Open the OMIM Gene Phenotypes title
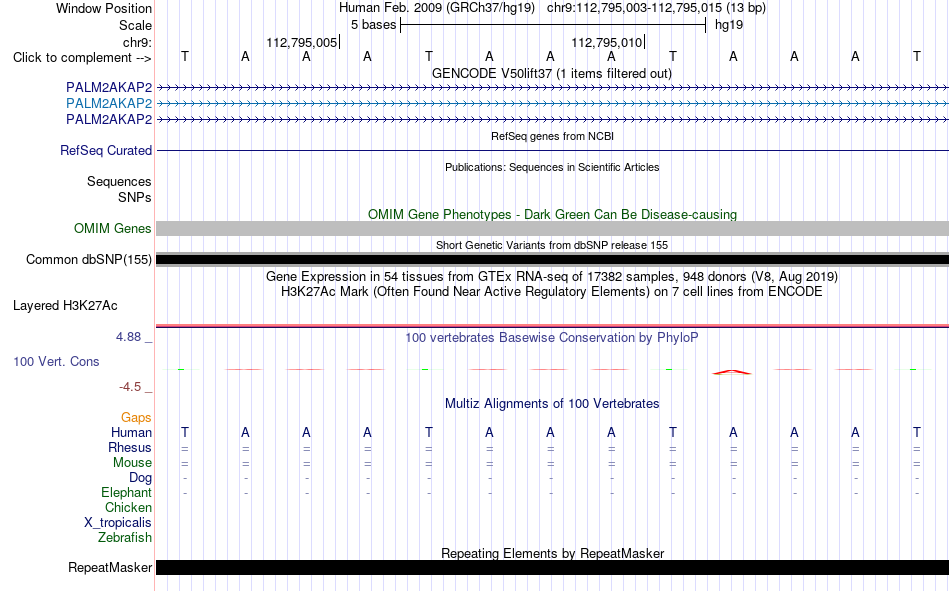Image resolution: width=950 pixels, height=591 pixels. pos(552,215)
